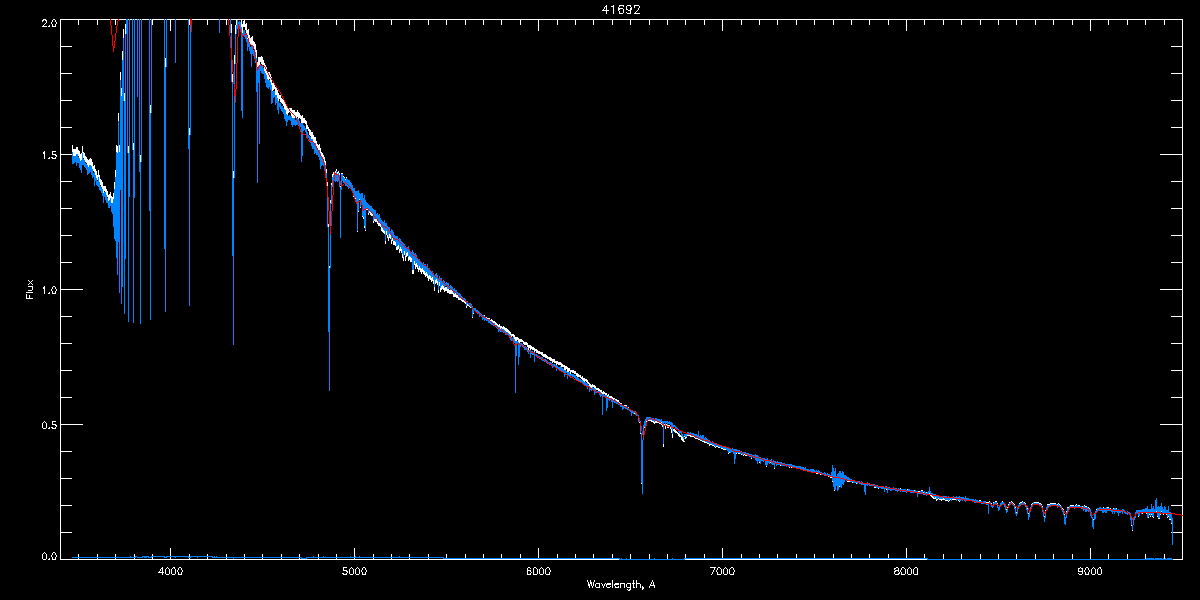Click the Wavelength, A axis label
Image resolution: width=1200 pixels, height=600 pixels.
coord(621,584)
